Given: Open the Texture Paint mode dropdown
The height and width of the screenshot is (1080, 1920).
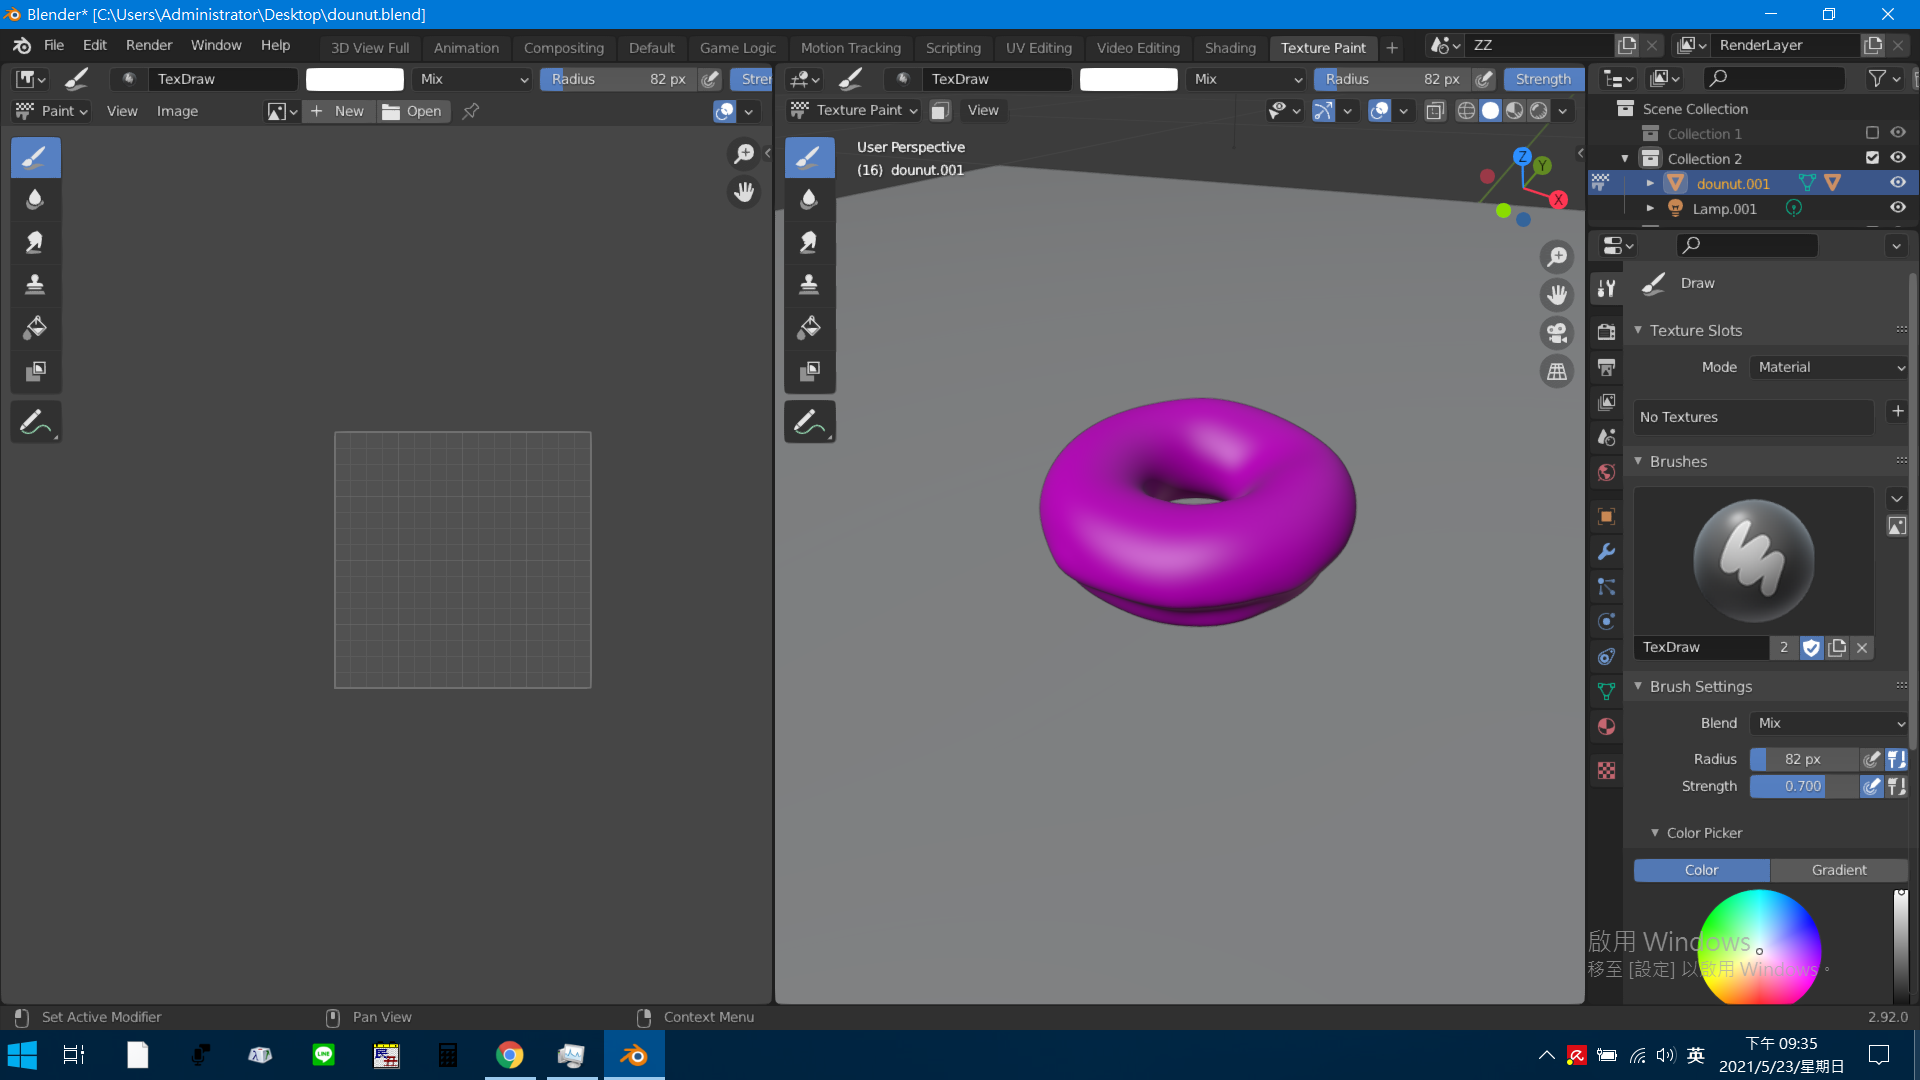Looking at the screenshot, I should 855,110.
